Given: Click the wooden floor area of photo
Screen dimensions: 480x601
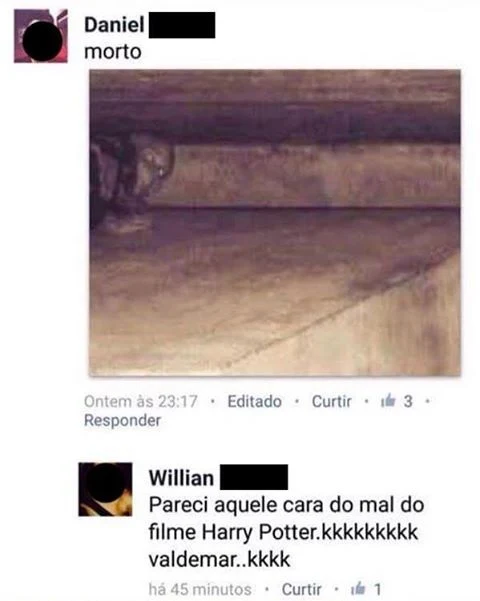Looking at the screenshot, I should (x=275, y=295).
